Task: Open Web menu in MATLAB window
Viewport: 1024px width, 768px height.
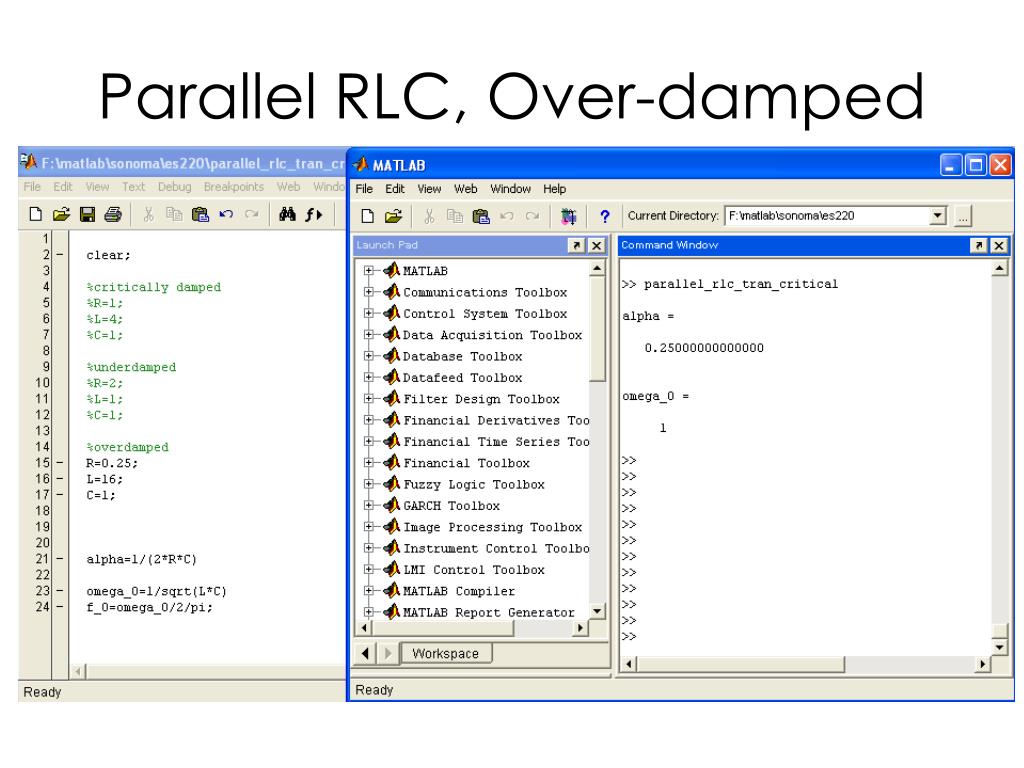Action: (x=466, y=189)
